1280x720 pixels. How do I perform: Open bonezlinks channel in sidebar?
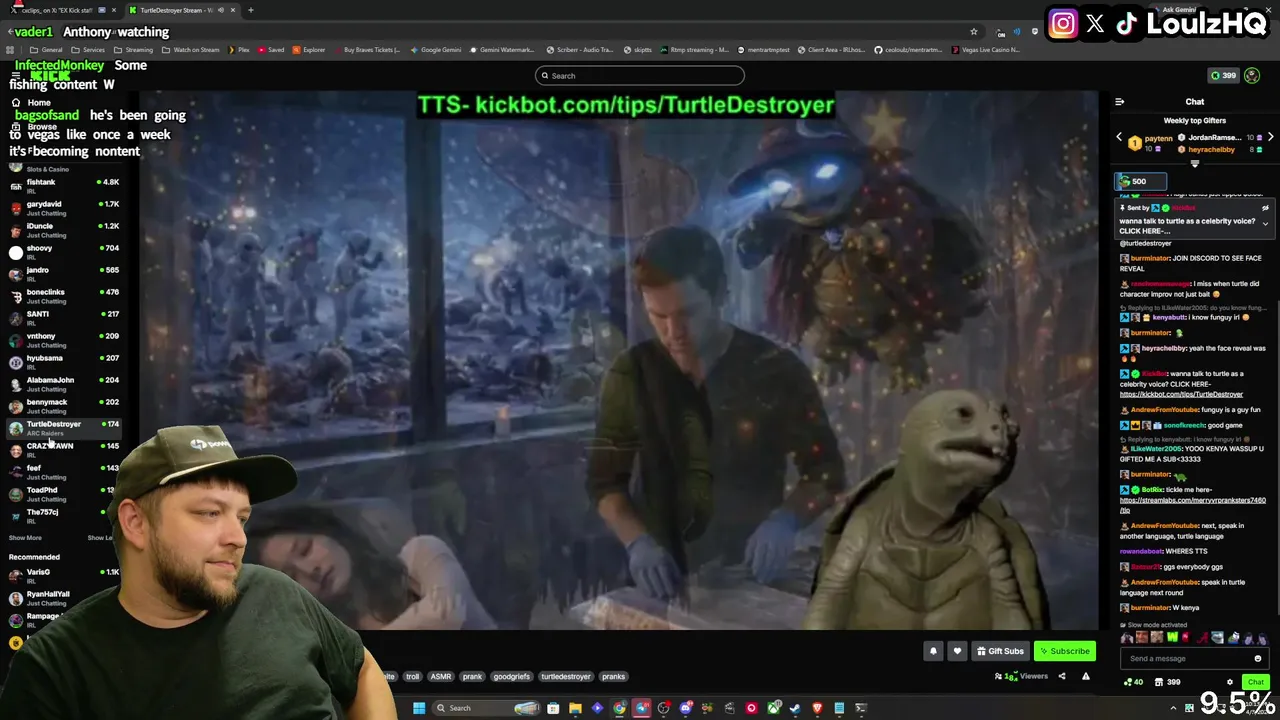pos(65,296)
